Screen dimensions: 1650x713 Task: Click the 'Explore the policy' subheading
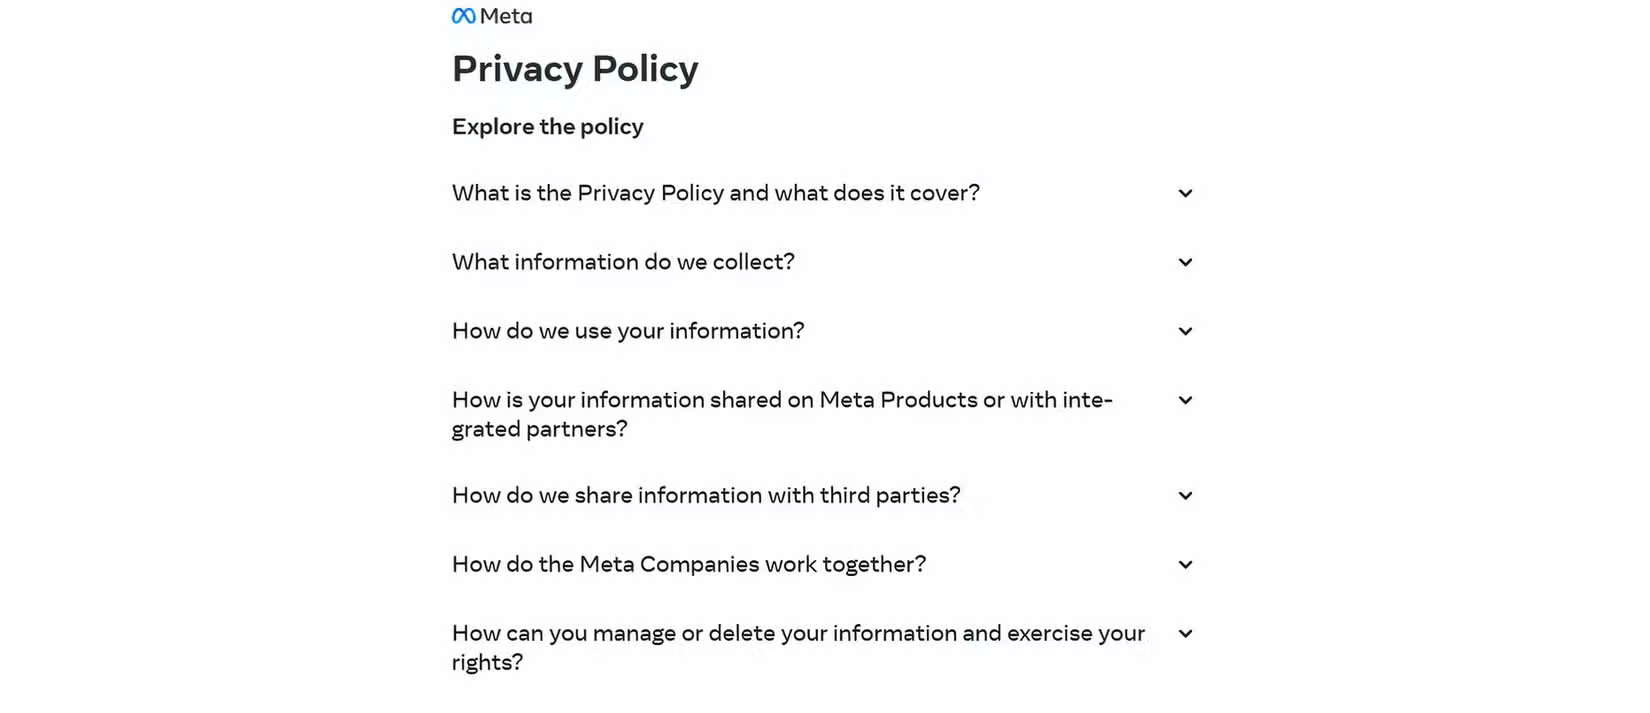click(547, 127)
